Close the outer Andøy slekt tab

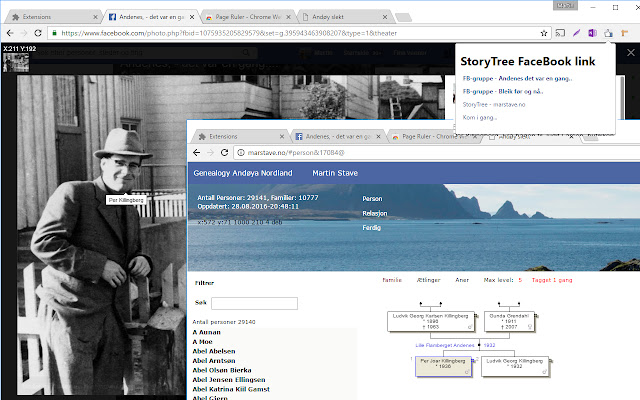(385, 17)
